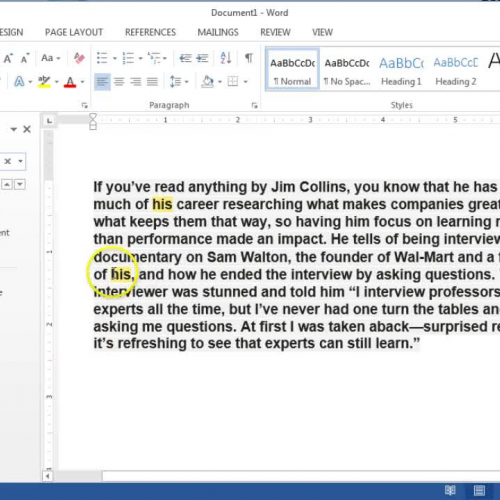Toggle Align Left
The height and width of the screenshot is (500, 500).
(x=102, y=82)
